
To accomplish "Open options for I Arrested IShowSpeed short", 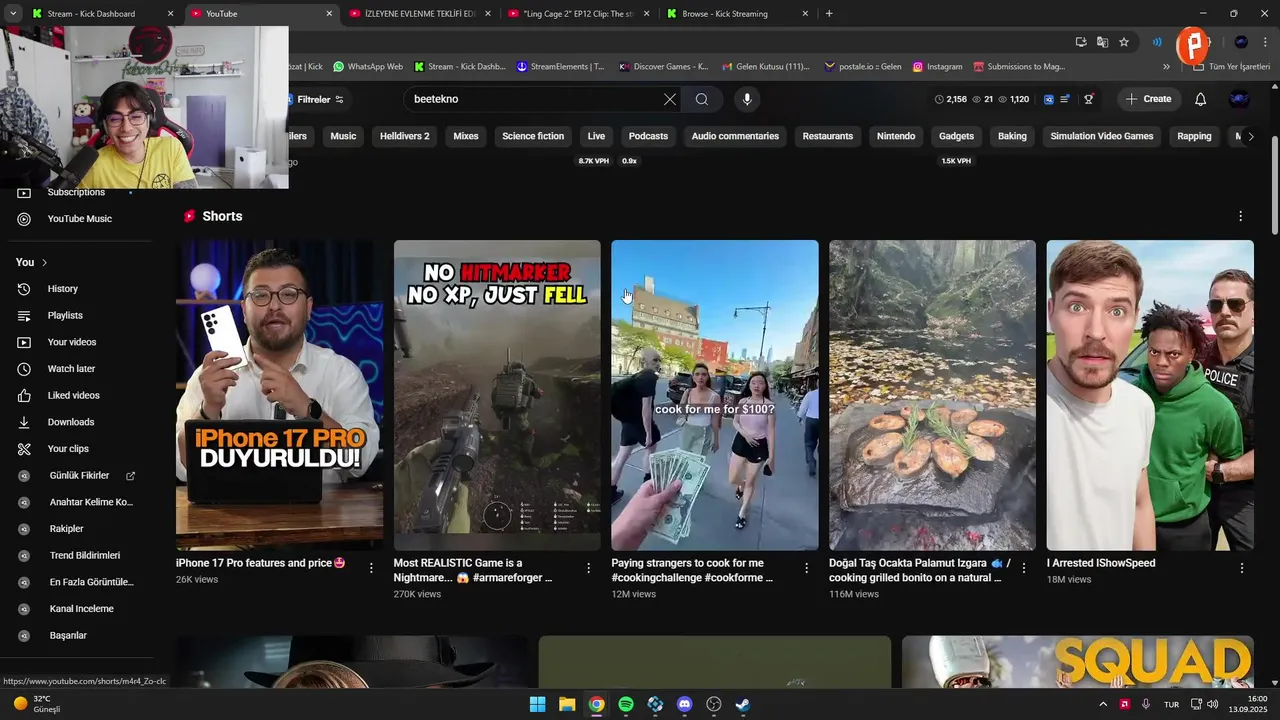I will 1242,568.
